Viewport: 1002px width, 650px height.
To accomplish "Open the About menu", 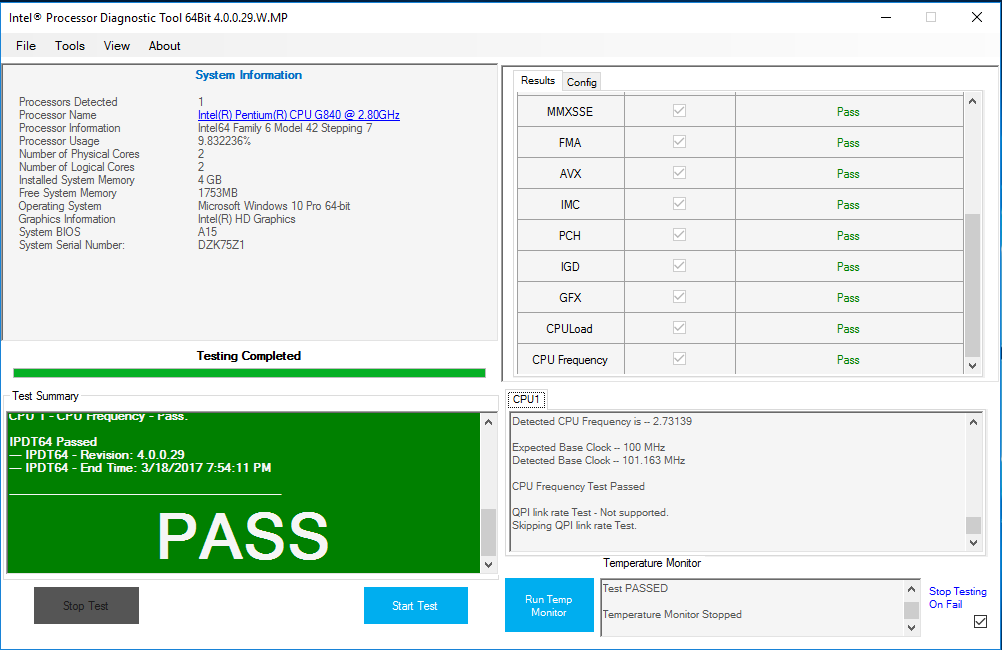I will pos(165,46).
